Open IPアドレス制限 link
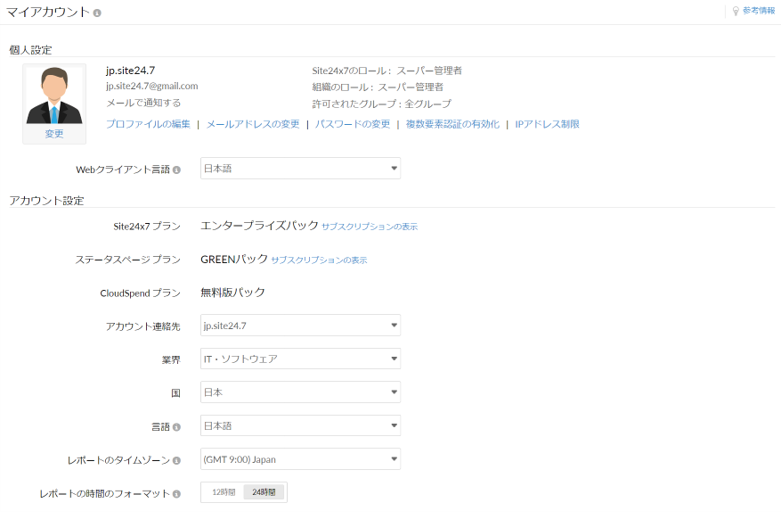The height and width of the screenshot is (512, 781). tap(547, 124)
